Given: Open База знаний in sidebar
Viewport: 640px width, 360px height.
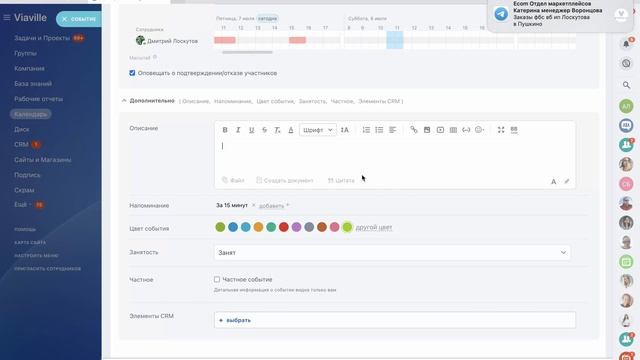Looking at the screenshot, I should tap(33, 84).
